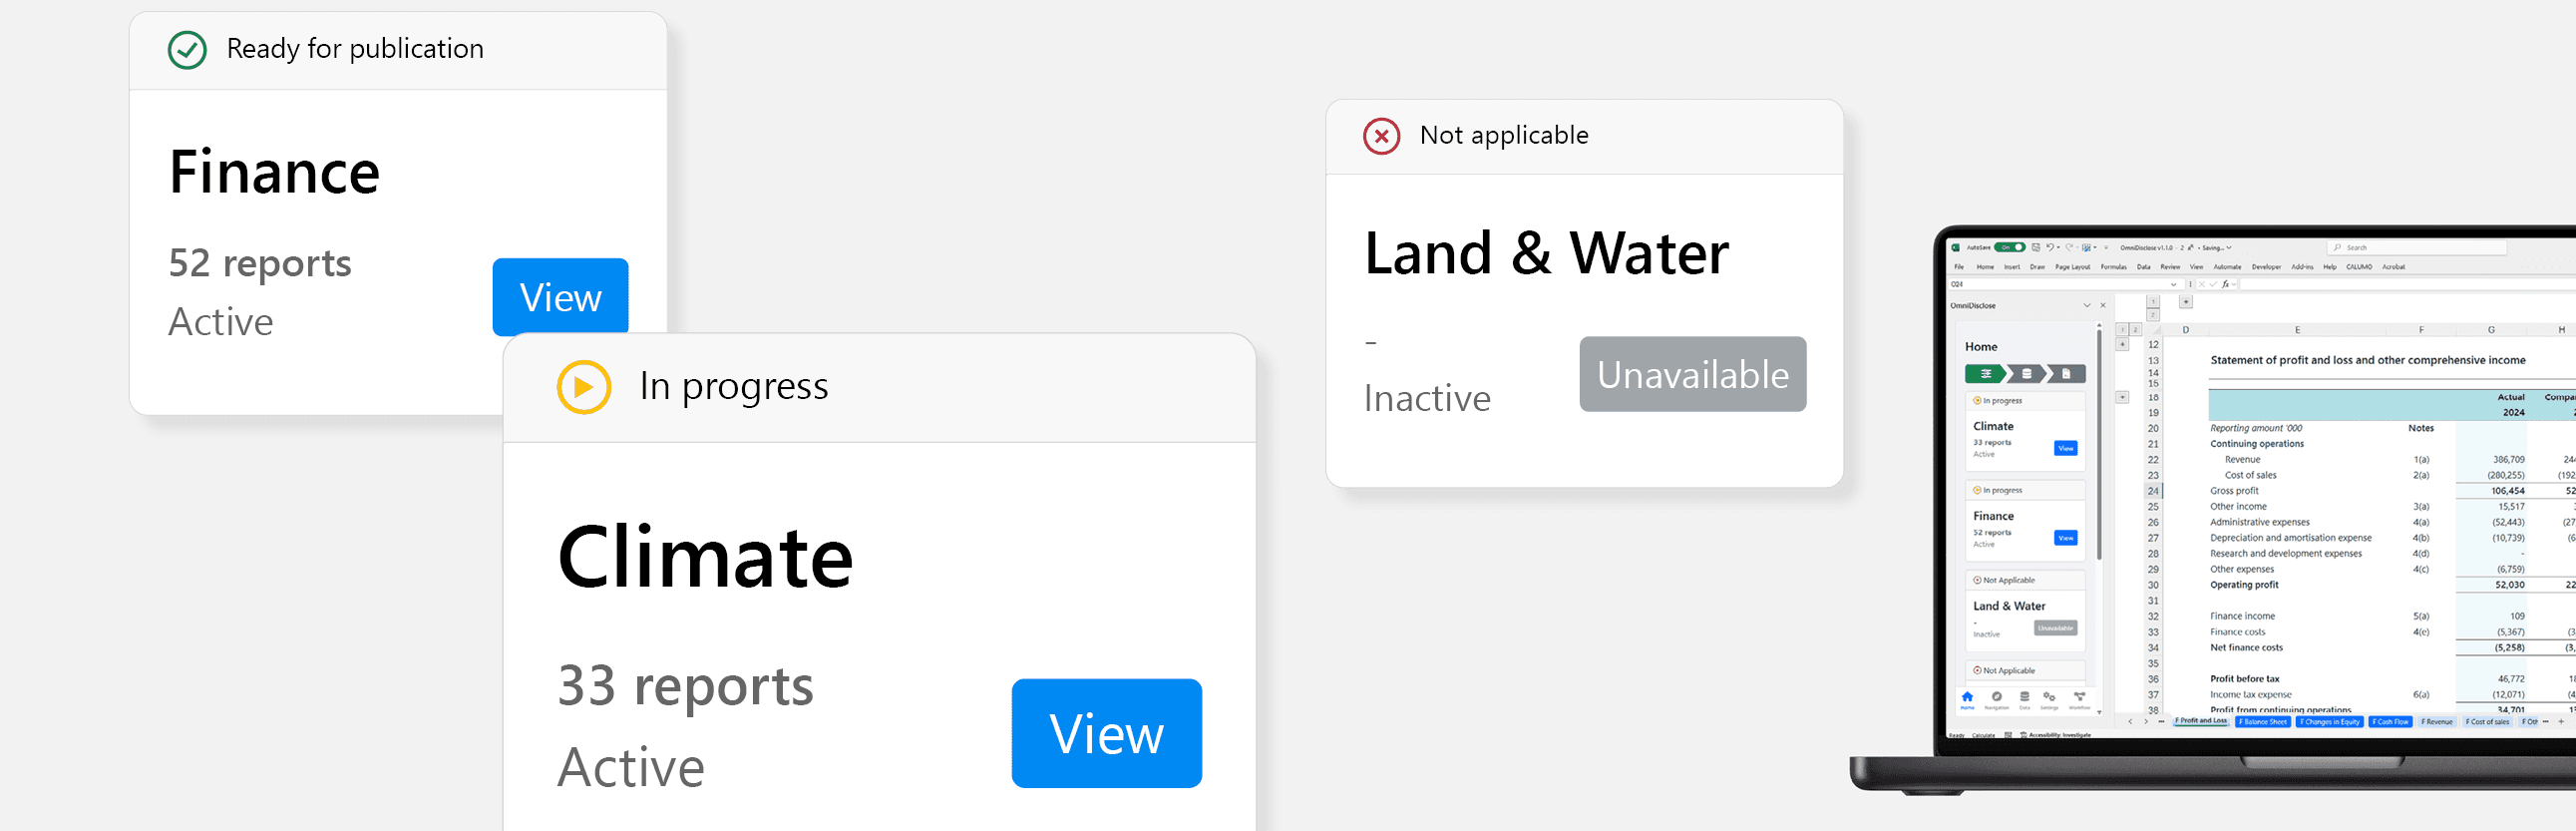Open the Workflow icon in pane footer
The width and height of the screenshot is (2576, 831).
point(2080,697)
